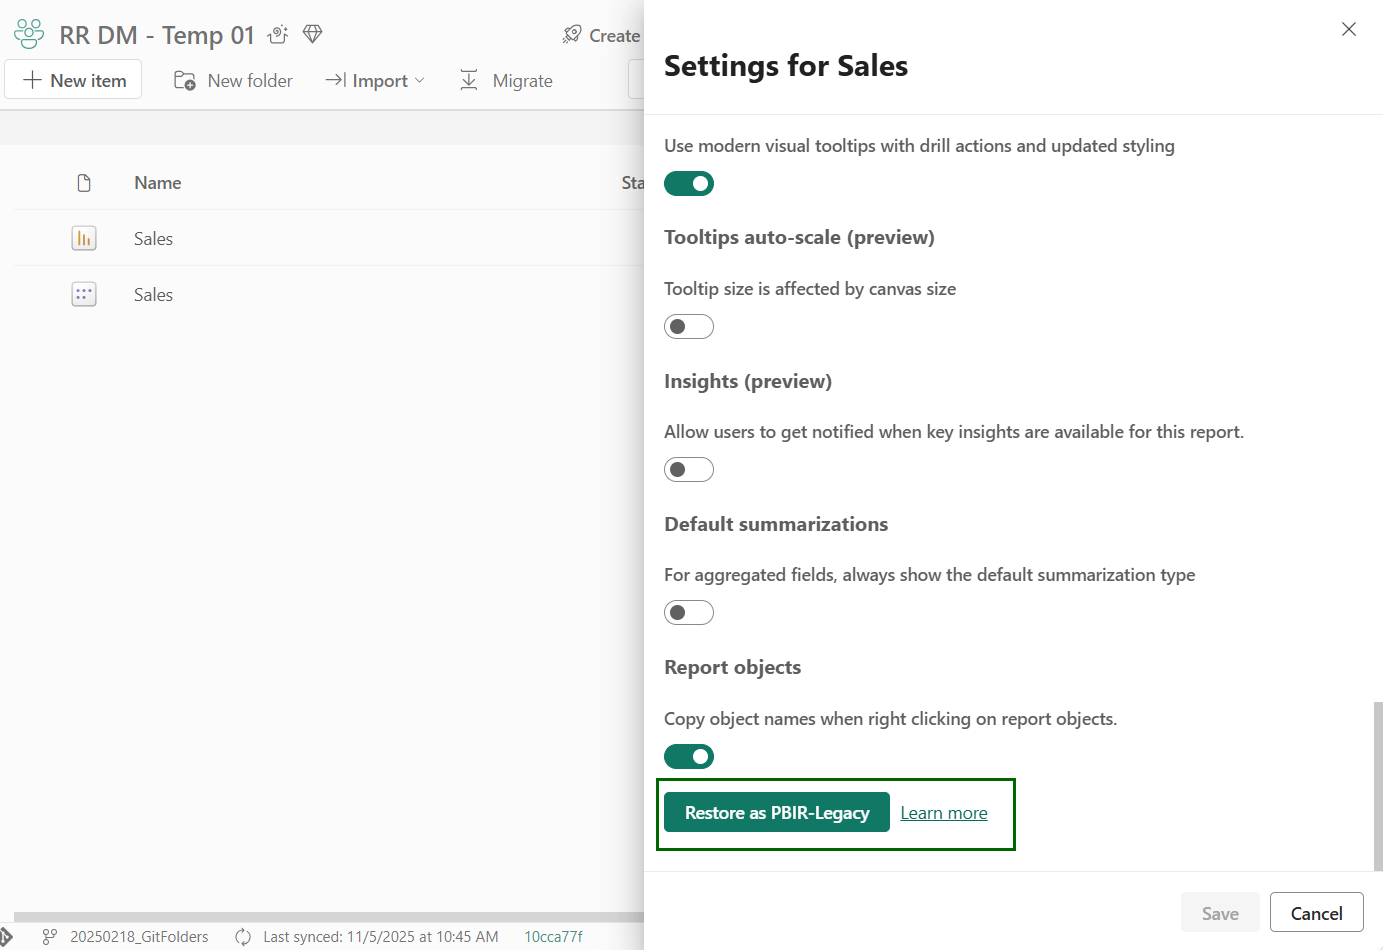Image resolution: width=1383 pixels, height=950 pixels.
Task: Cancel the Sales settings changes
Action: [x=1316, y=912]
